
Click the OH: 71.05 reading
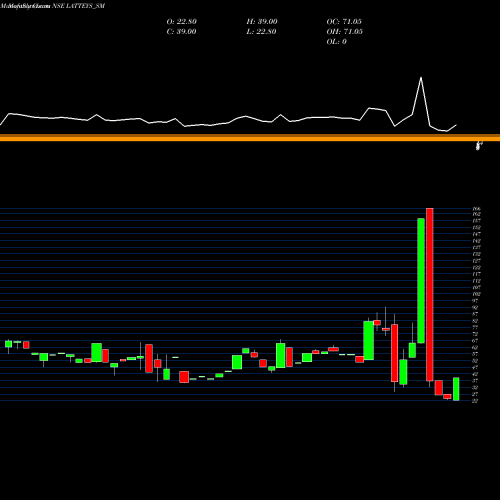click(345, 32)
